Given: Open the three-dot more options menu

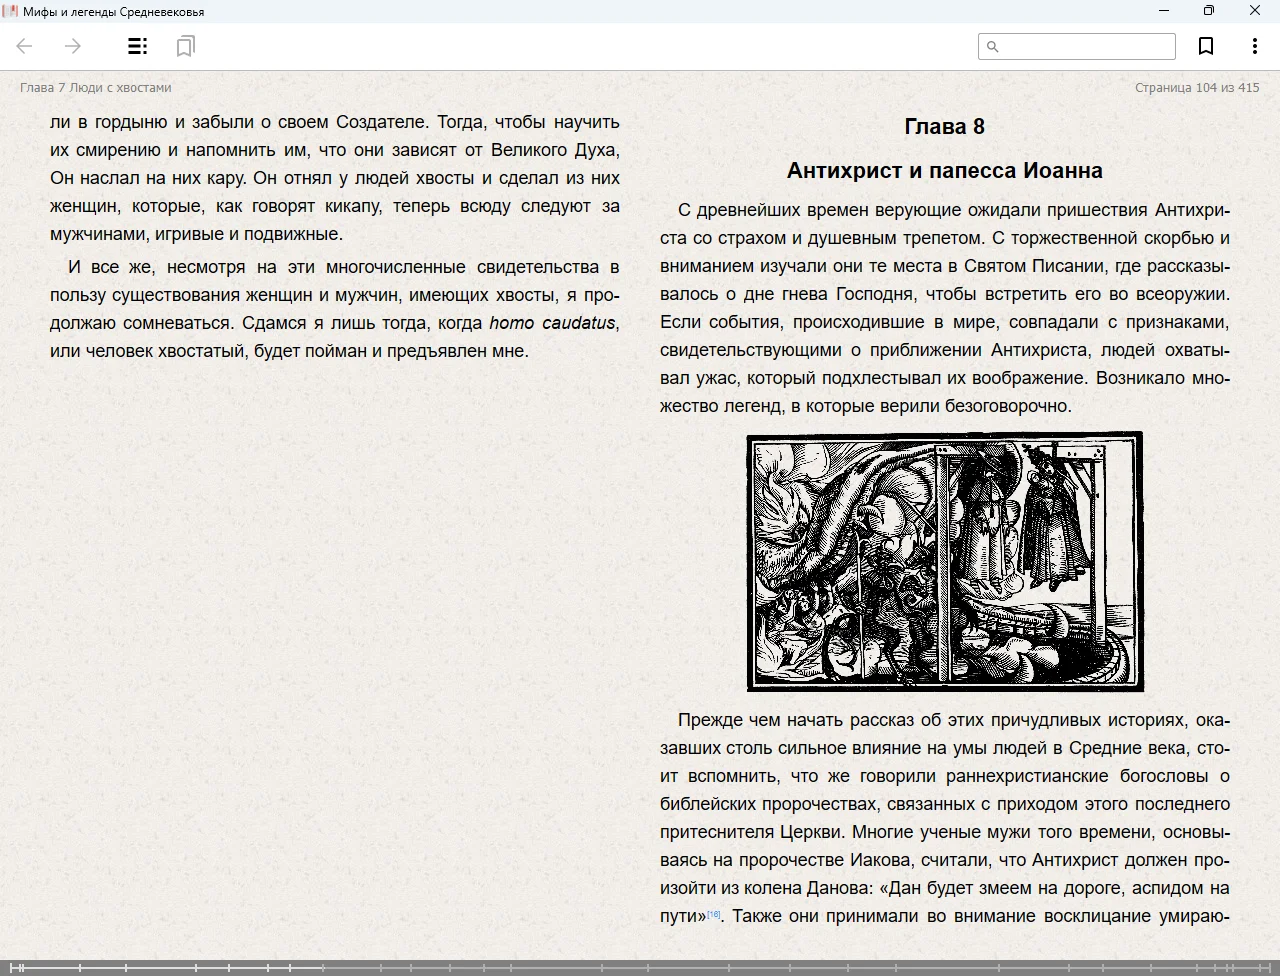Looking at the screenshot, I should 1254,46.
